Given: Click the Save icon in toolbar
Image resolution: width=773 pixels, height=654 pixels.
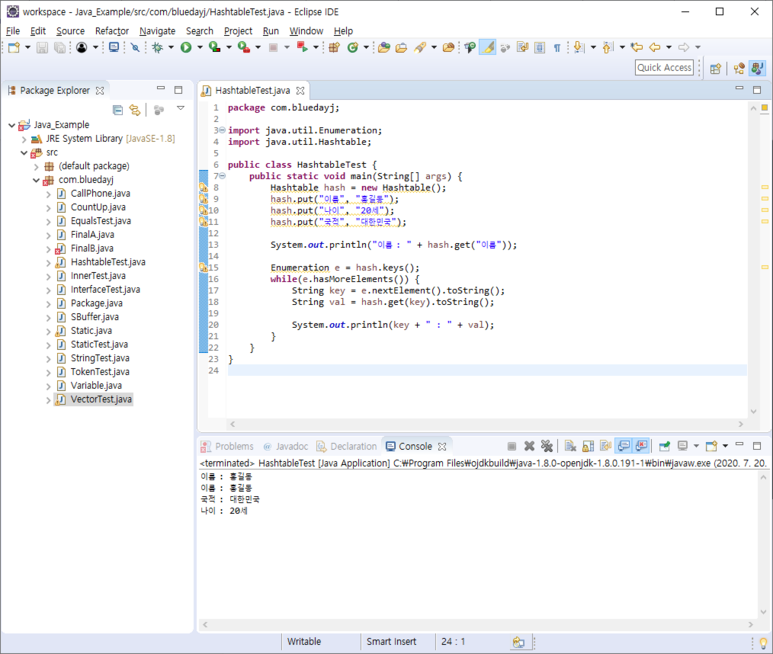Looking at the screenshot, I should pos(42,47).
